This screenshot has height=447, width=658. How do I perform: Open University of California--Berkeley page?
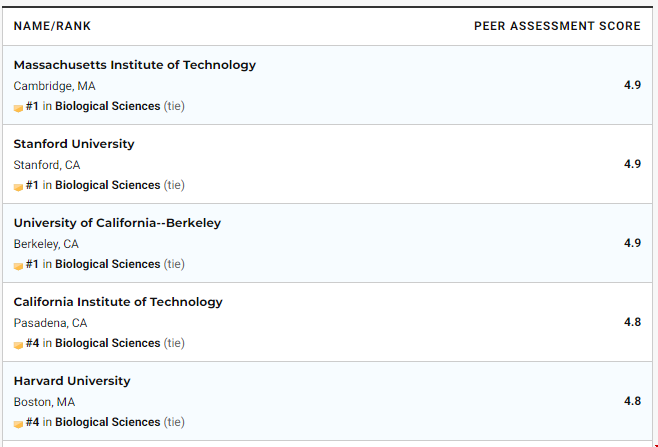point(117,223)
